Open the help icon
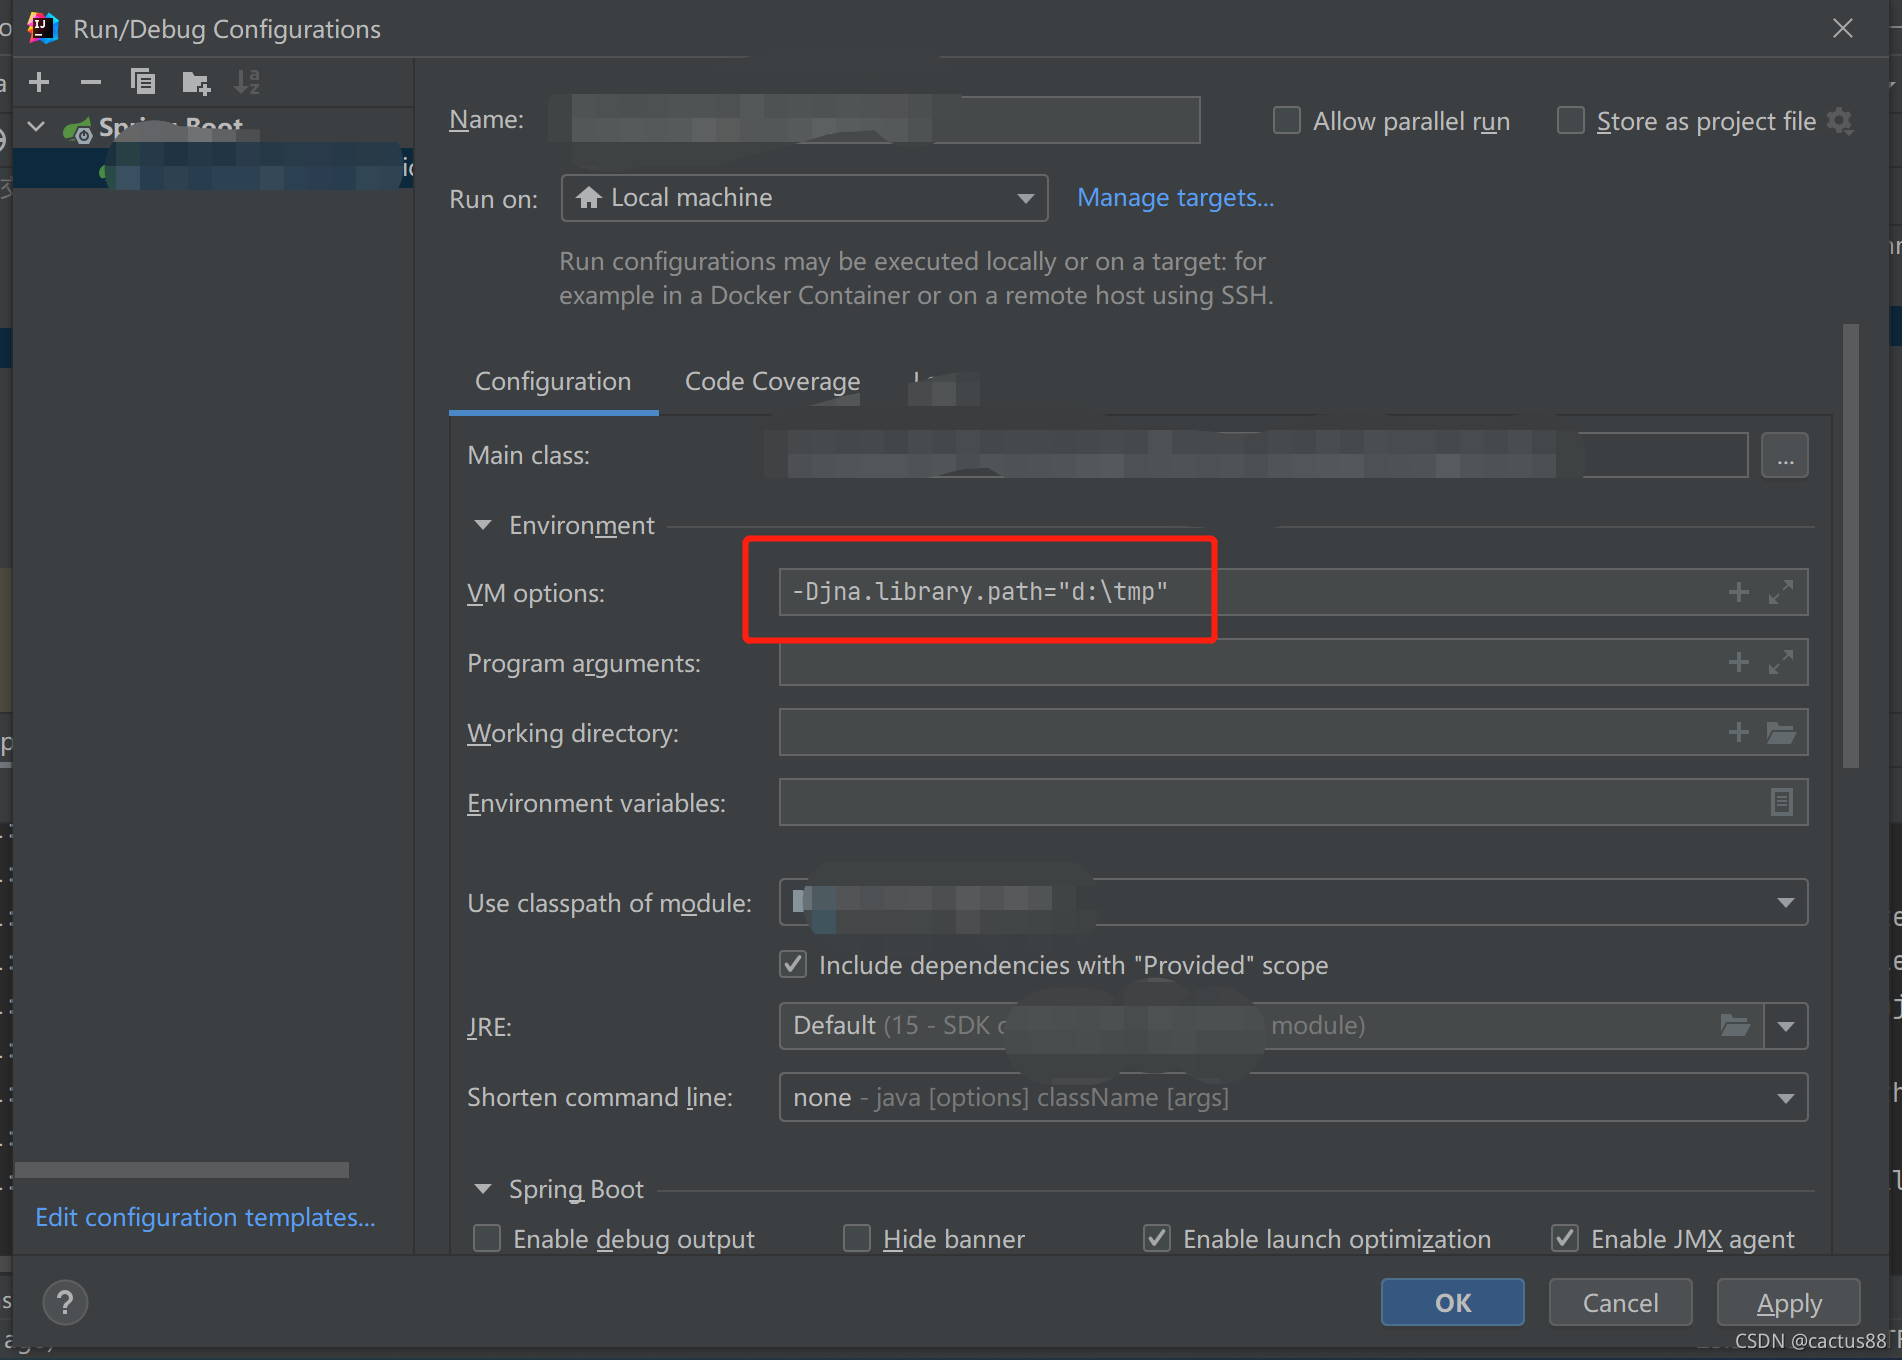Viewport: 1902px width, 1360px height. click(x=65, y=1302)
